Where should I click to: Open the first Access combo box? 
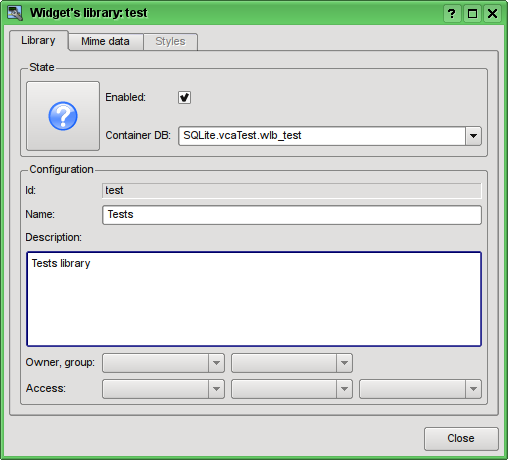(x=163, y=389)
